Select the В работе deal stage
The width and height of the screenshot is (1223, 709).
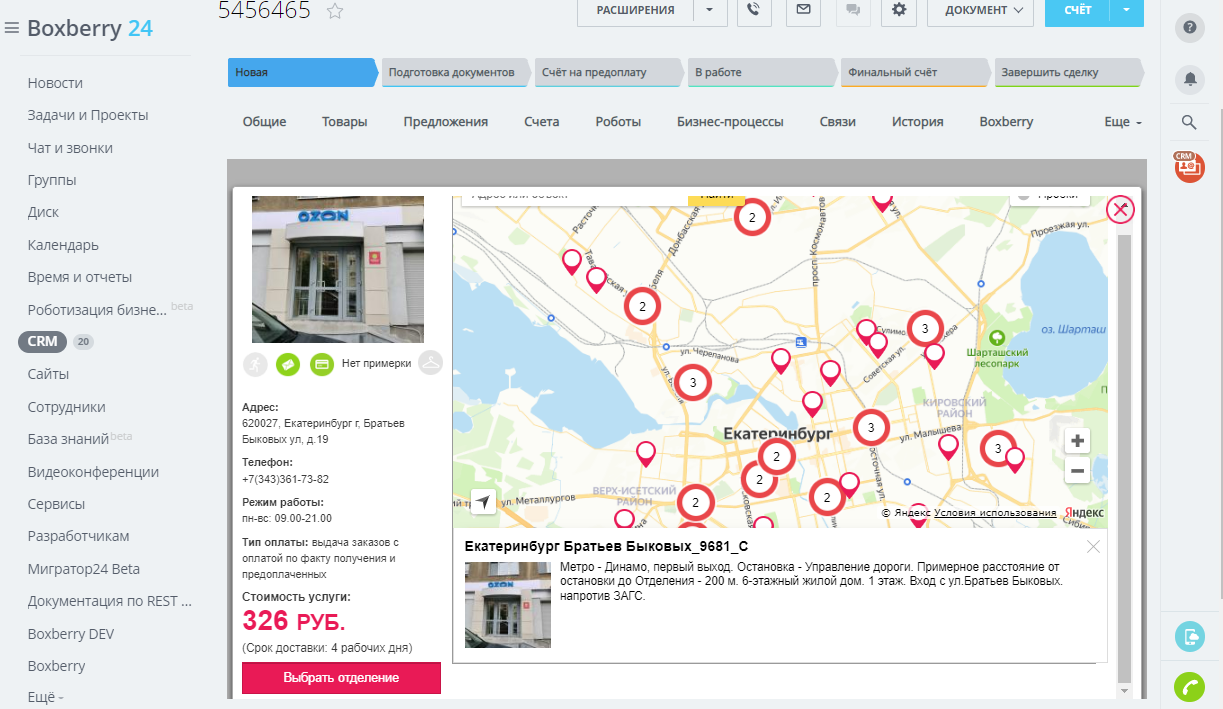coord(760,72)
